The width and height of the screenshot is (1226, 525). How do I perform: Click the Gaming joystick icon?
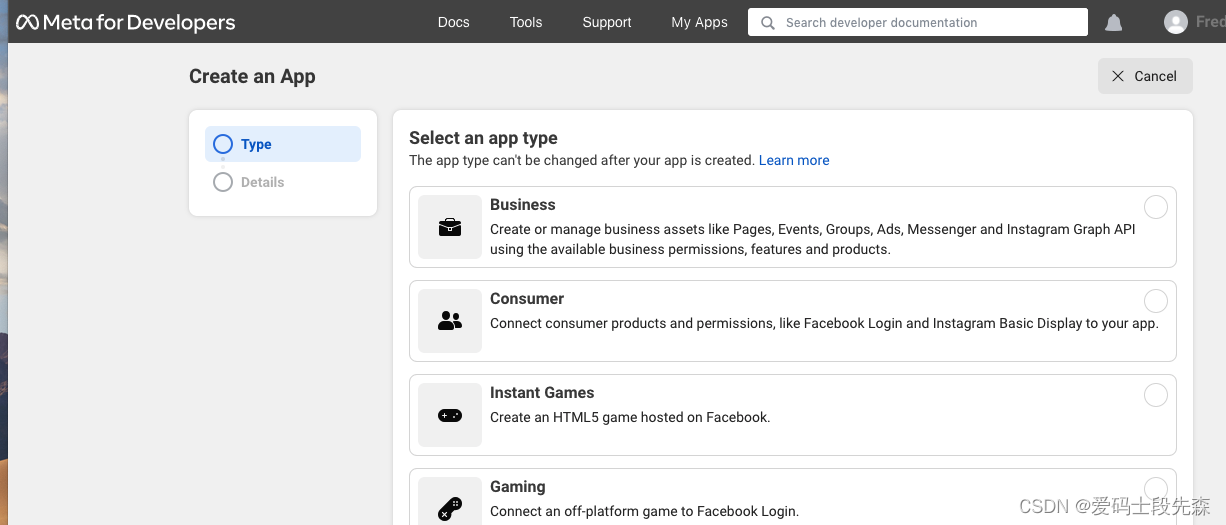pos(450,508)
